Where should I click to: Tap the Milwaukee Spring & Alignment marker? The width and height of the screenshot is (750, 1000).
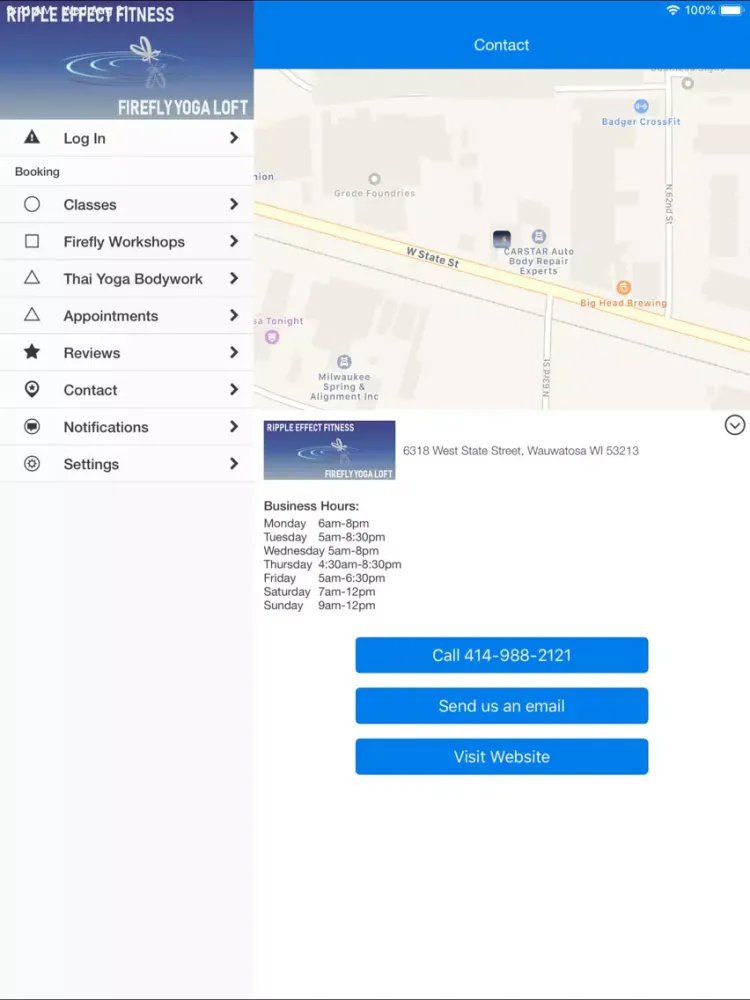coord(344,362)
